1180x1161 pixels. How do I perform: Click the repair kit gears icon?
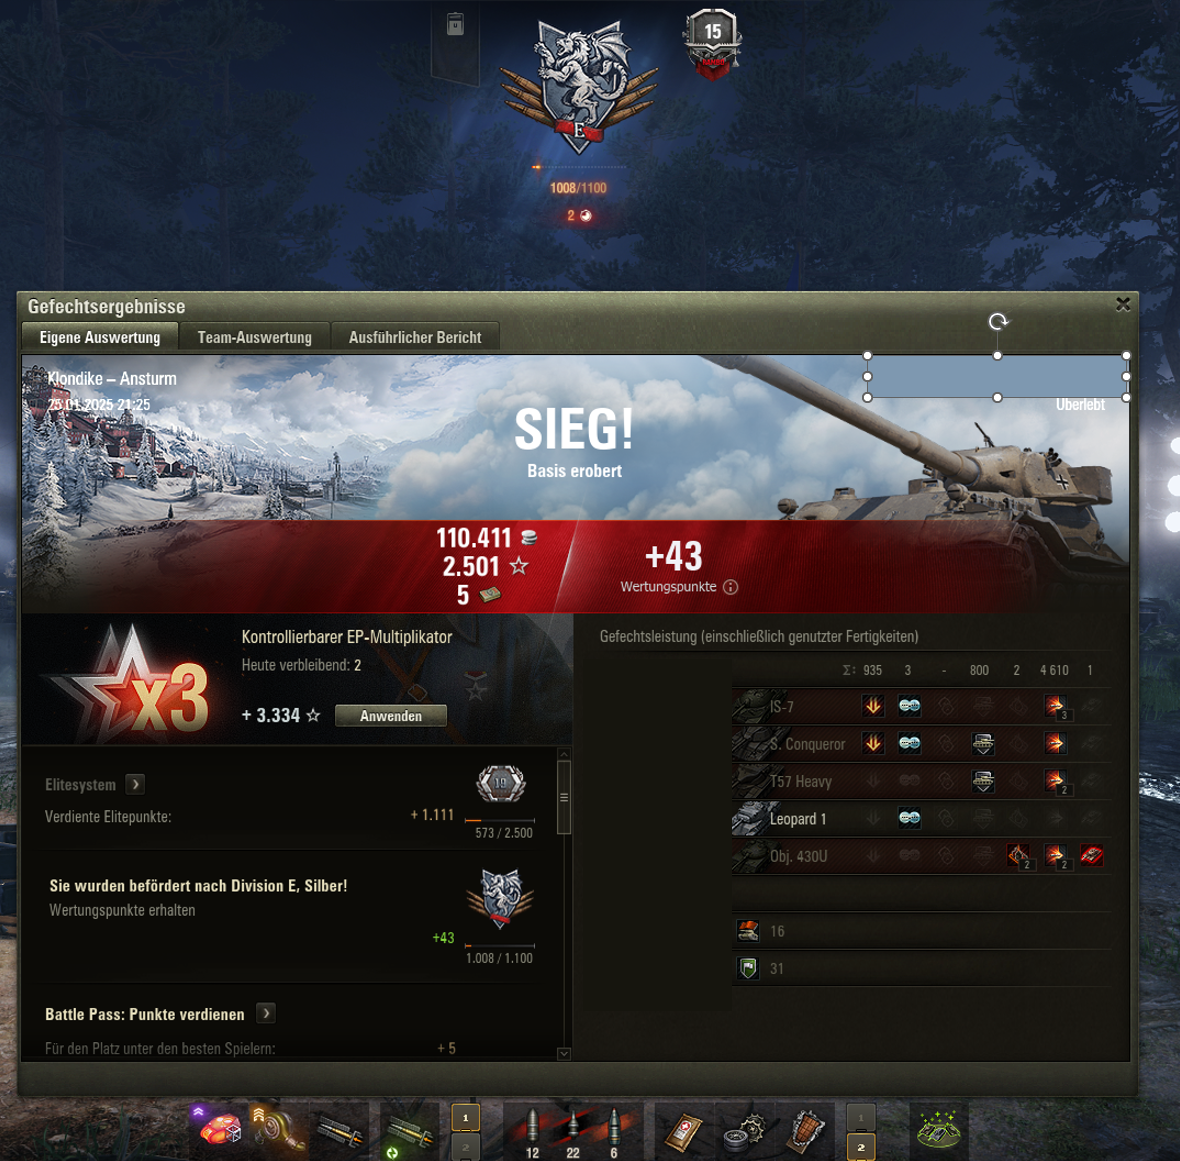(745, 1131)
